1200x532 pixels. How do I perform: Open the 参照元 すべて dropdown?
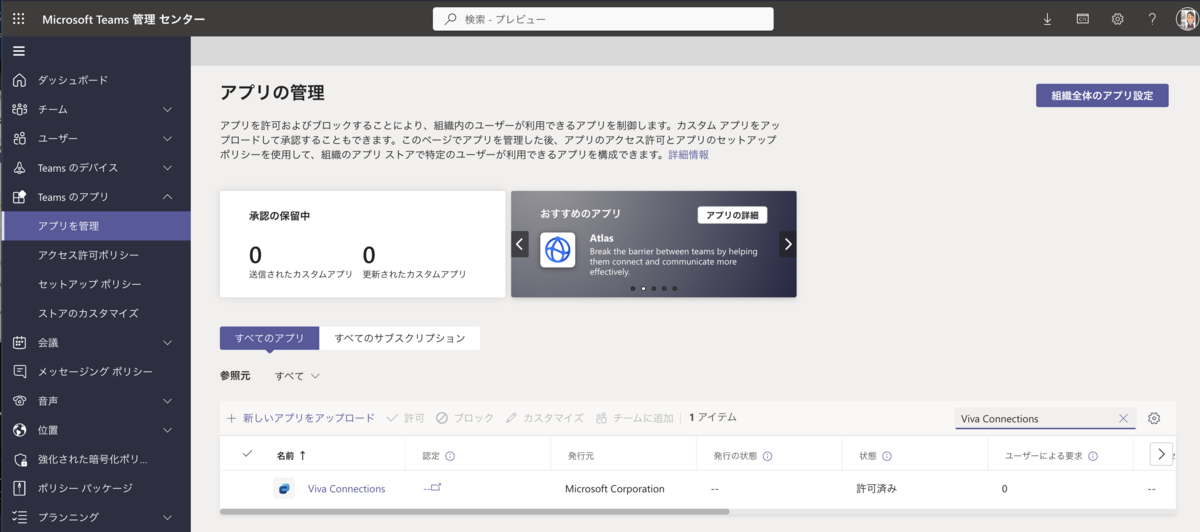(298, 376)
